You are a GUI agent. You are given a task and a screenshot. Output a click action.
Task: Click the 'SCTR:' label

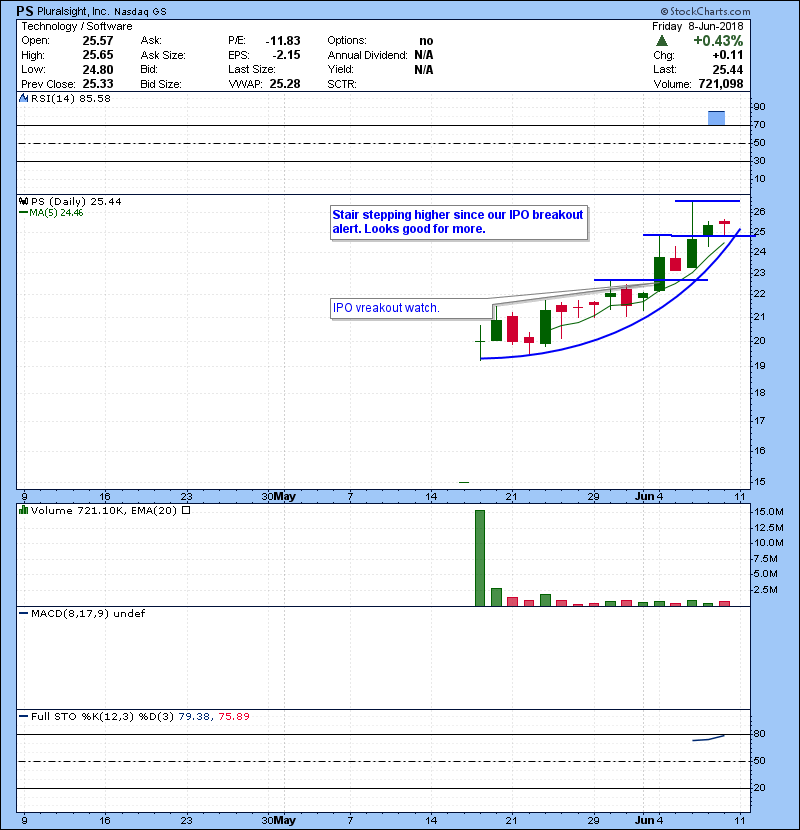(342, 84)
